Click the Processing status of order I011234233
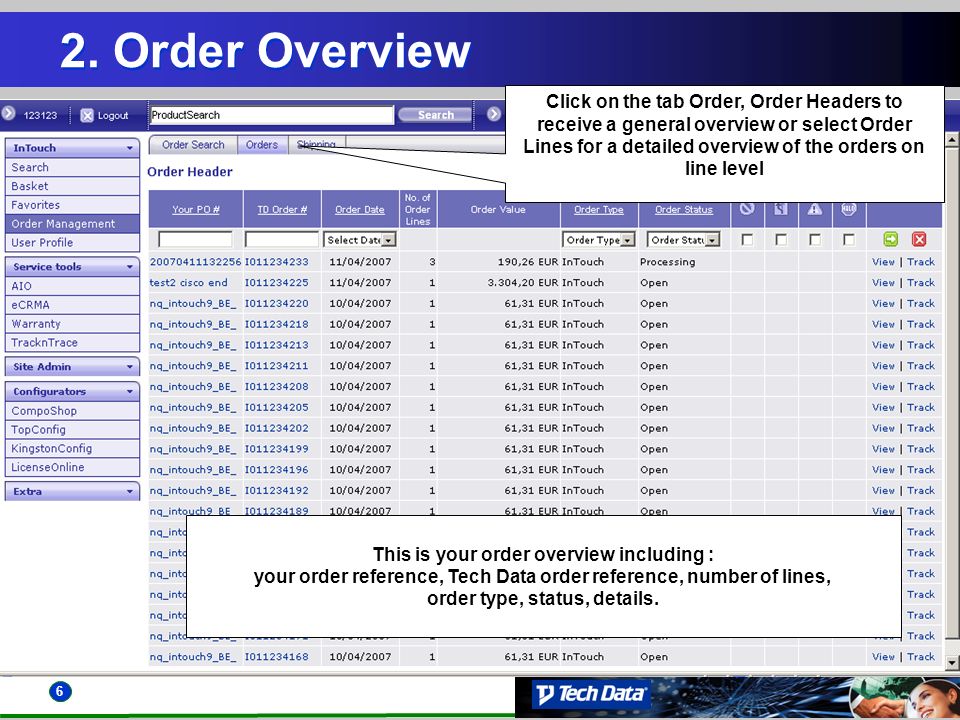Viewport: 960px width, 720px height. pos(667,262)
